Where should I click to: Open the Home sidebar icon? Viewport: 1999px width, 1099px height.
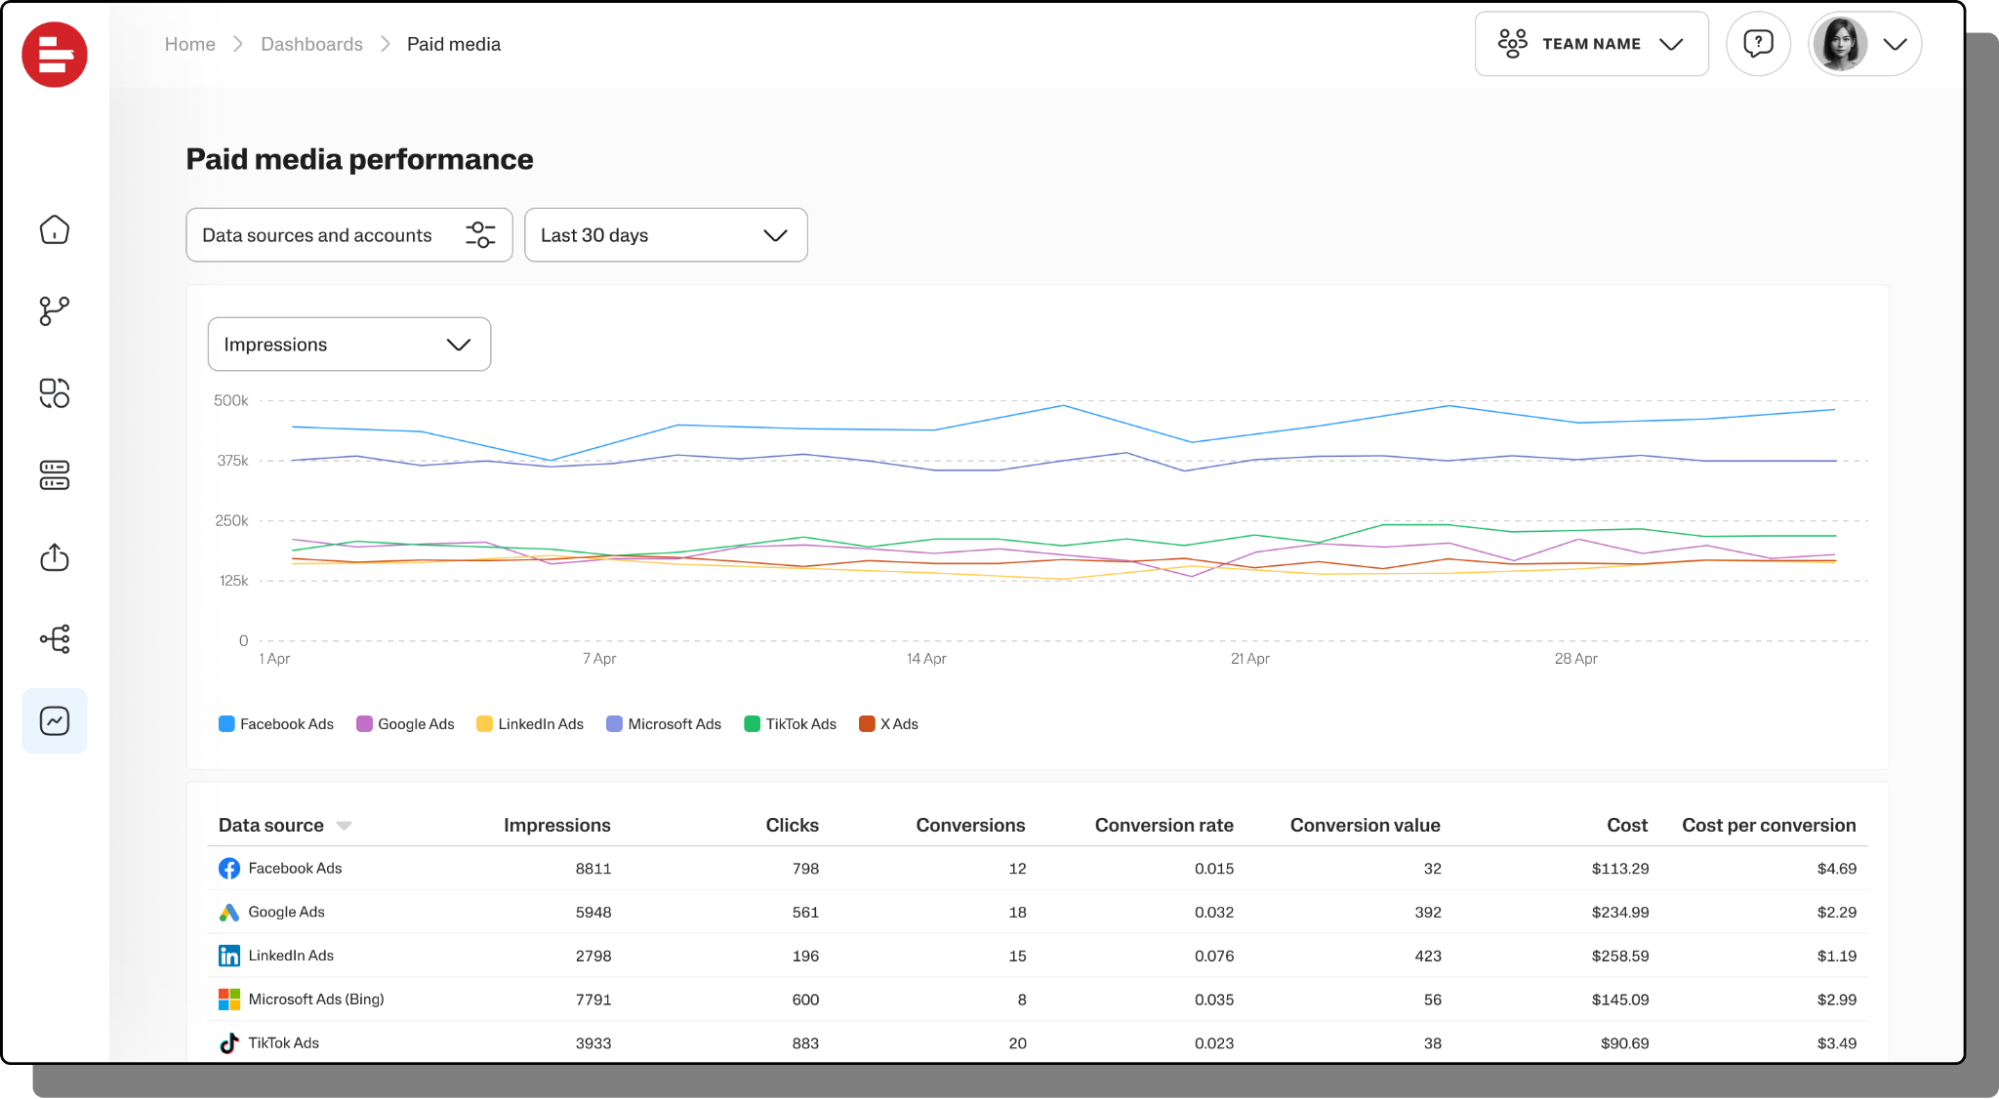pyautogui.click(x=55, y=229)
